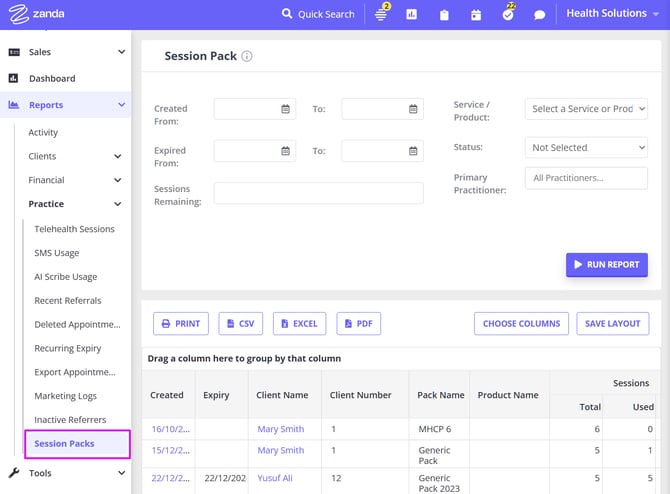Expand the Health Solutions account menu
Viewport: 670px width, 494px height.
point(613,14)
